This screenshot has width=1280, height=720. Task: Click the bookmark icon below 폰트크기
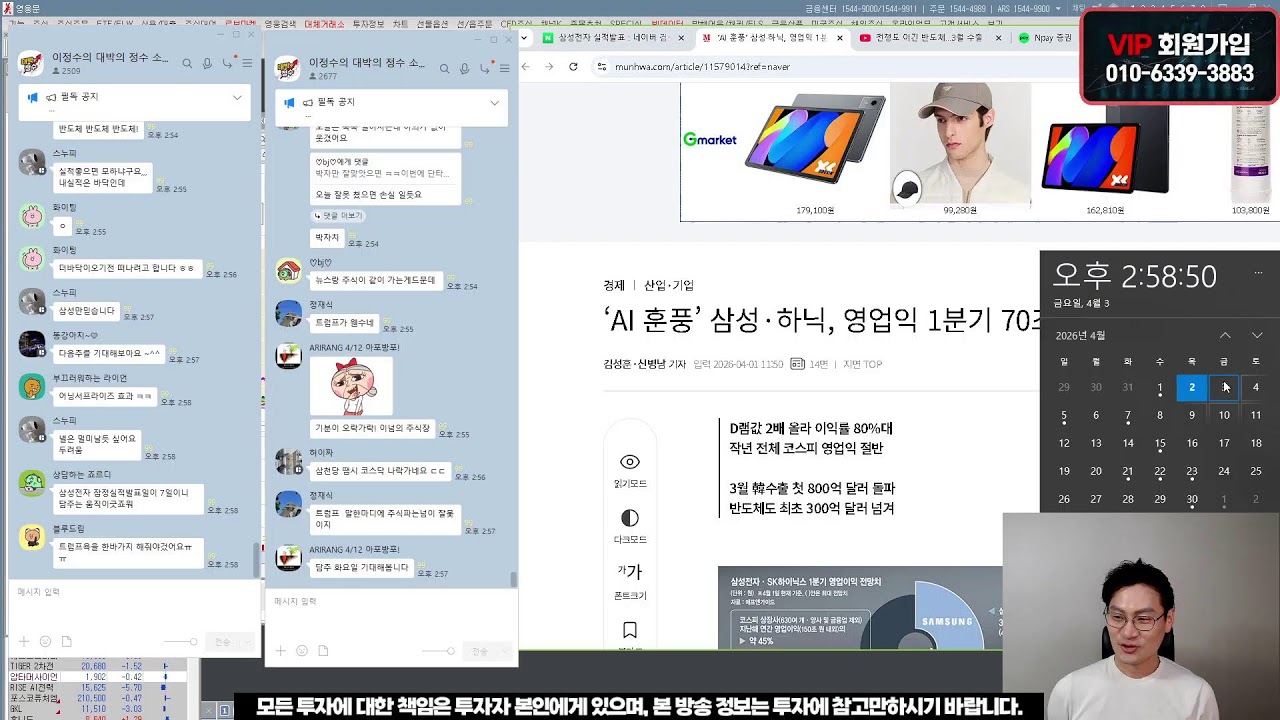pyautogui.click(x=630, y=630)
